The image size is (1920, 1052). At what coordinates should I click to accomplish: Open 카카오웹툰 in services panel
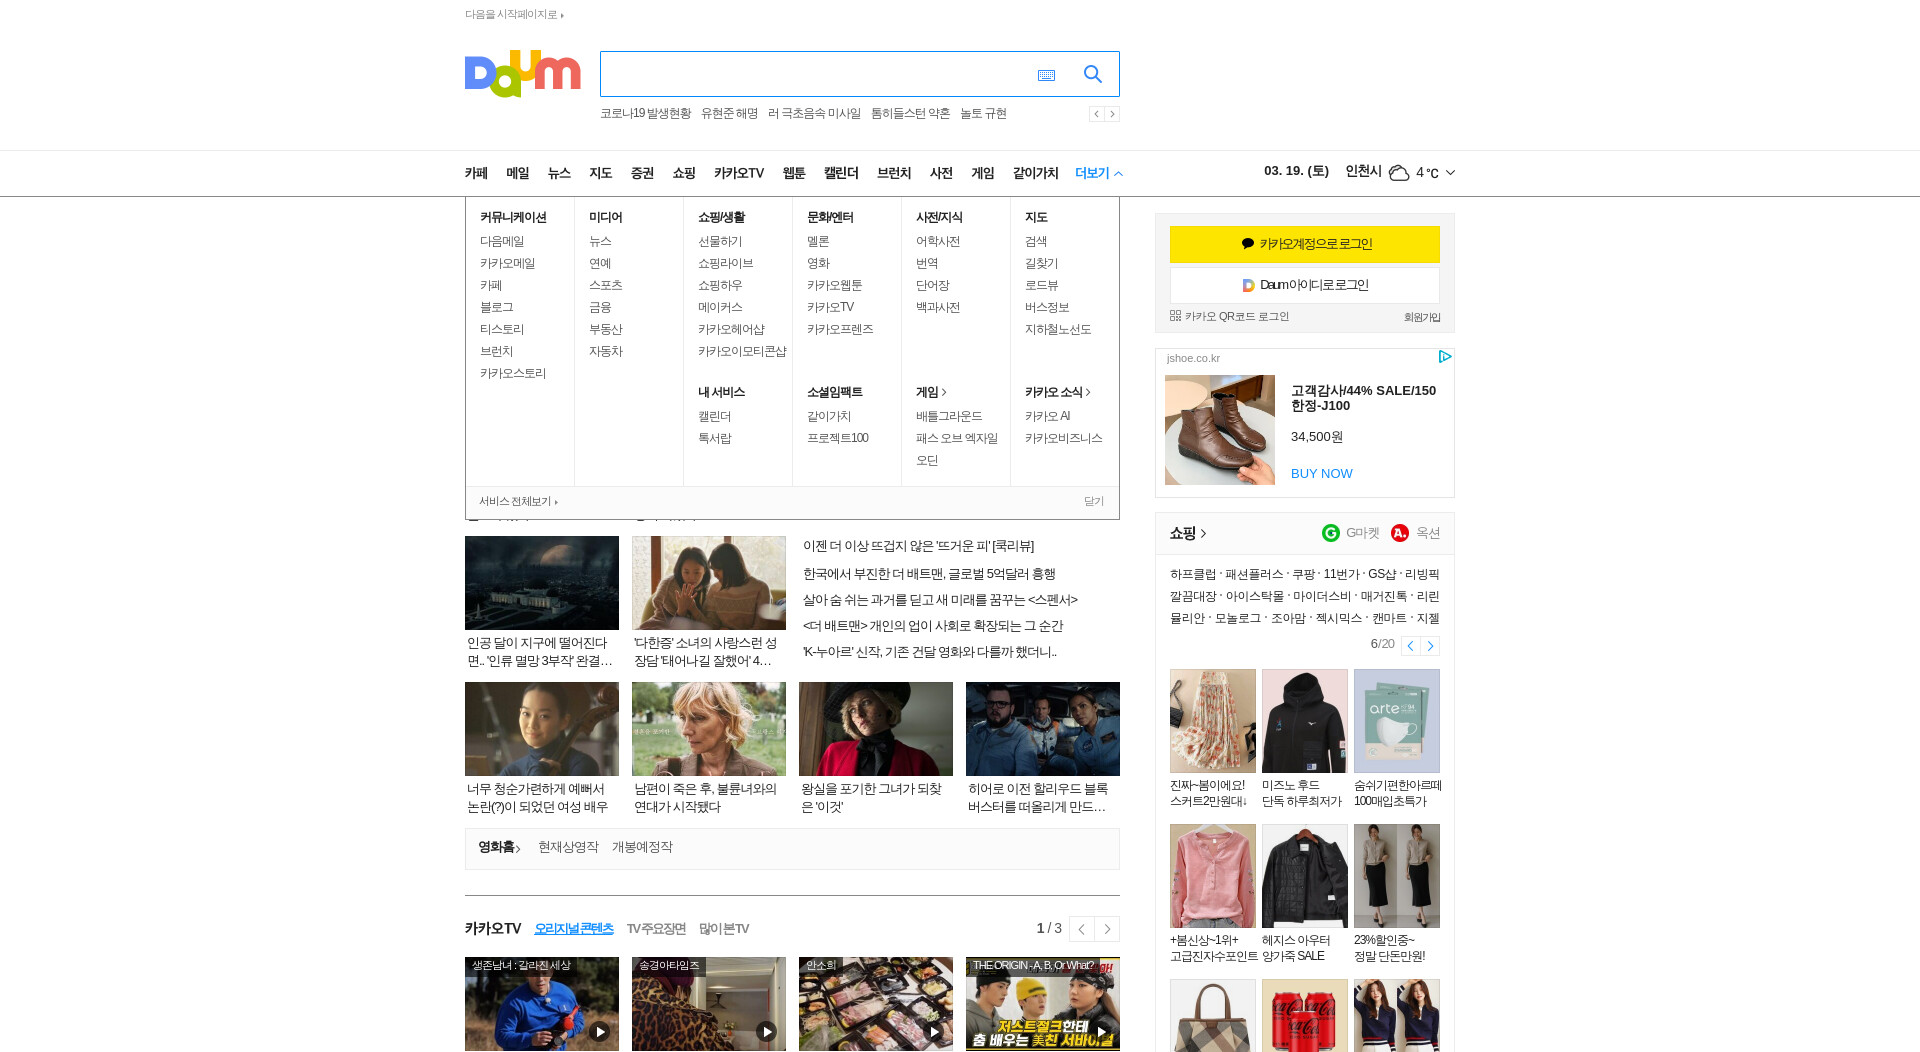point(834,285)
